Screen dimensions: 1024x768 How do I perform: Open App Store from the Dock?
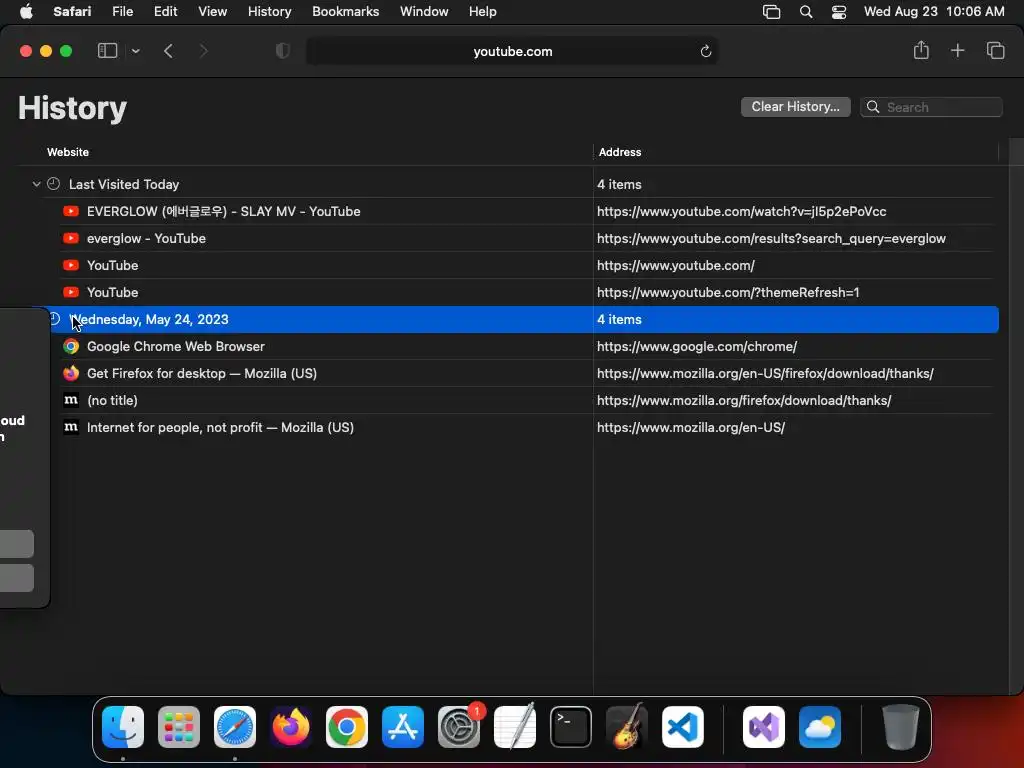[x=403, y=727]
